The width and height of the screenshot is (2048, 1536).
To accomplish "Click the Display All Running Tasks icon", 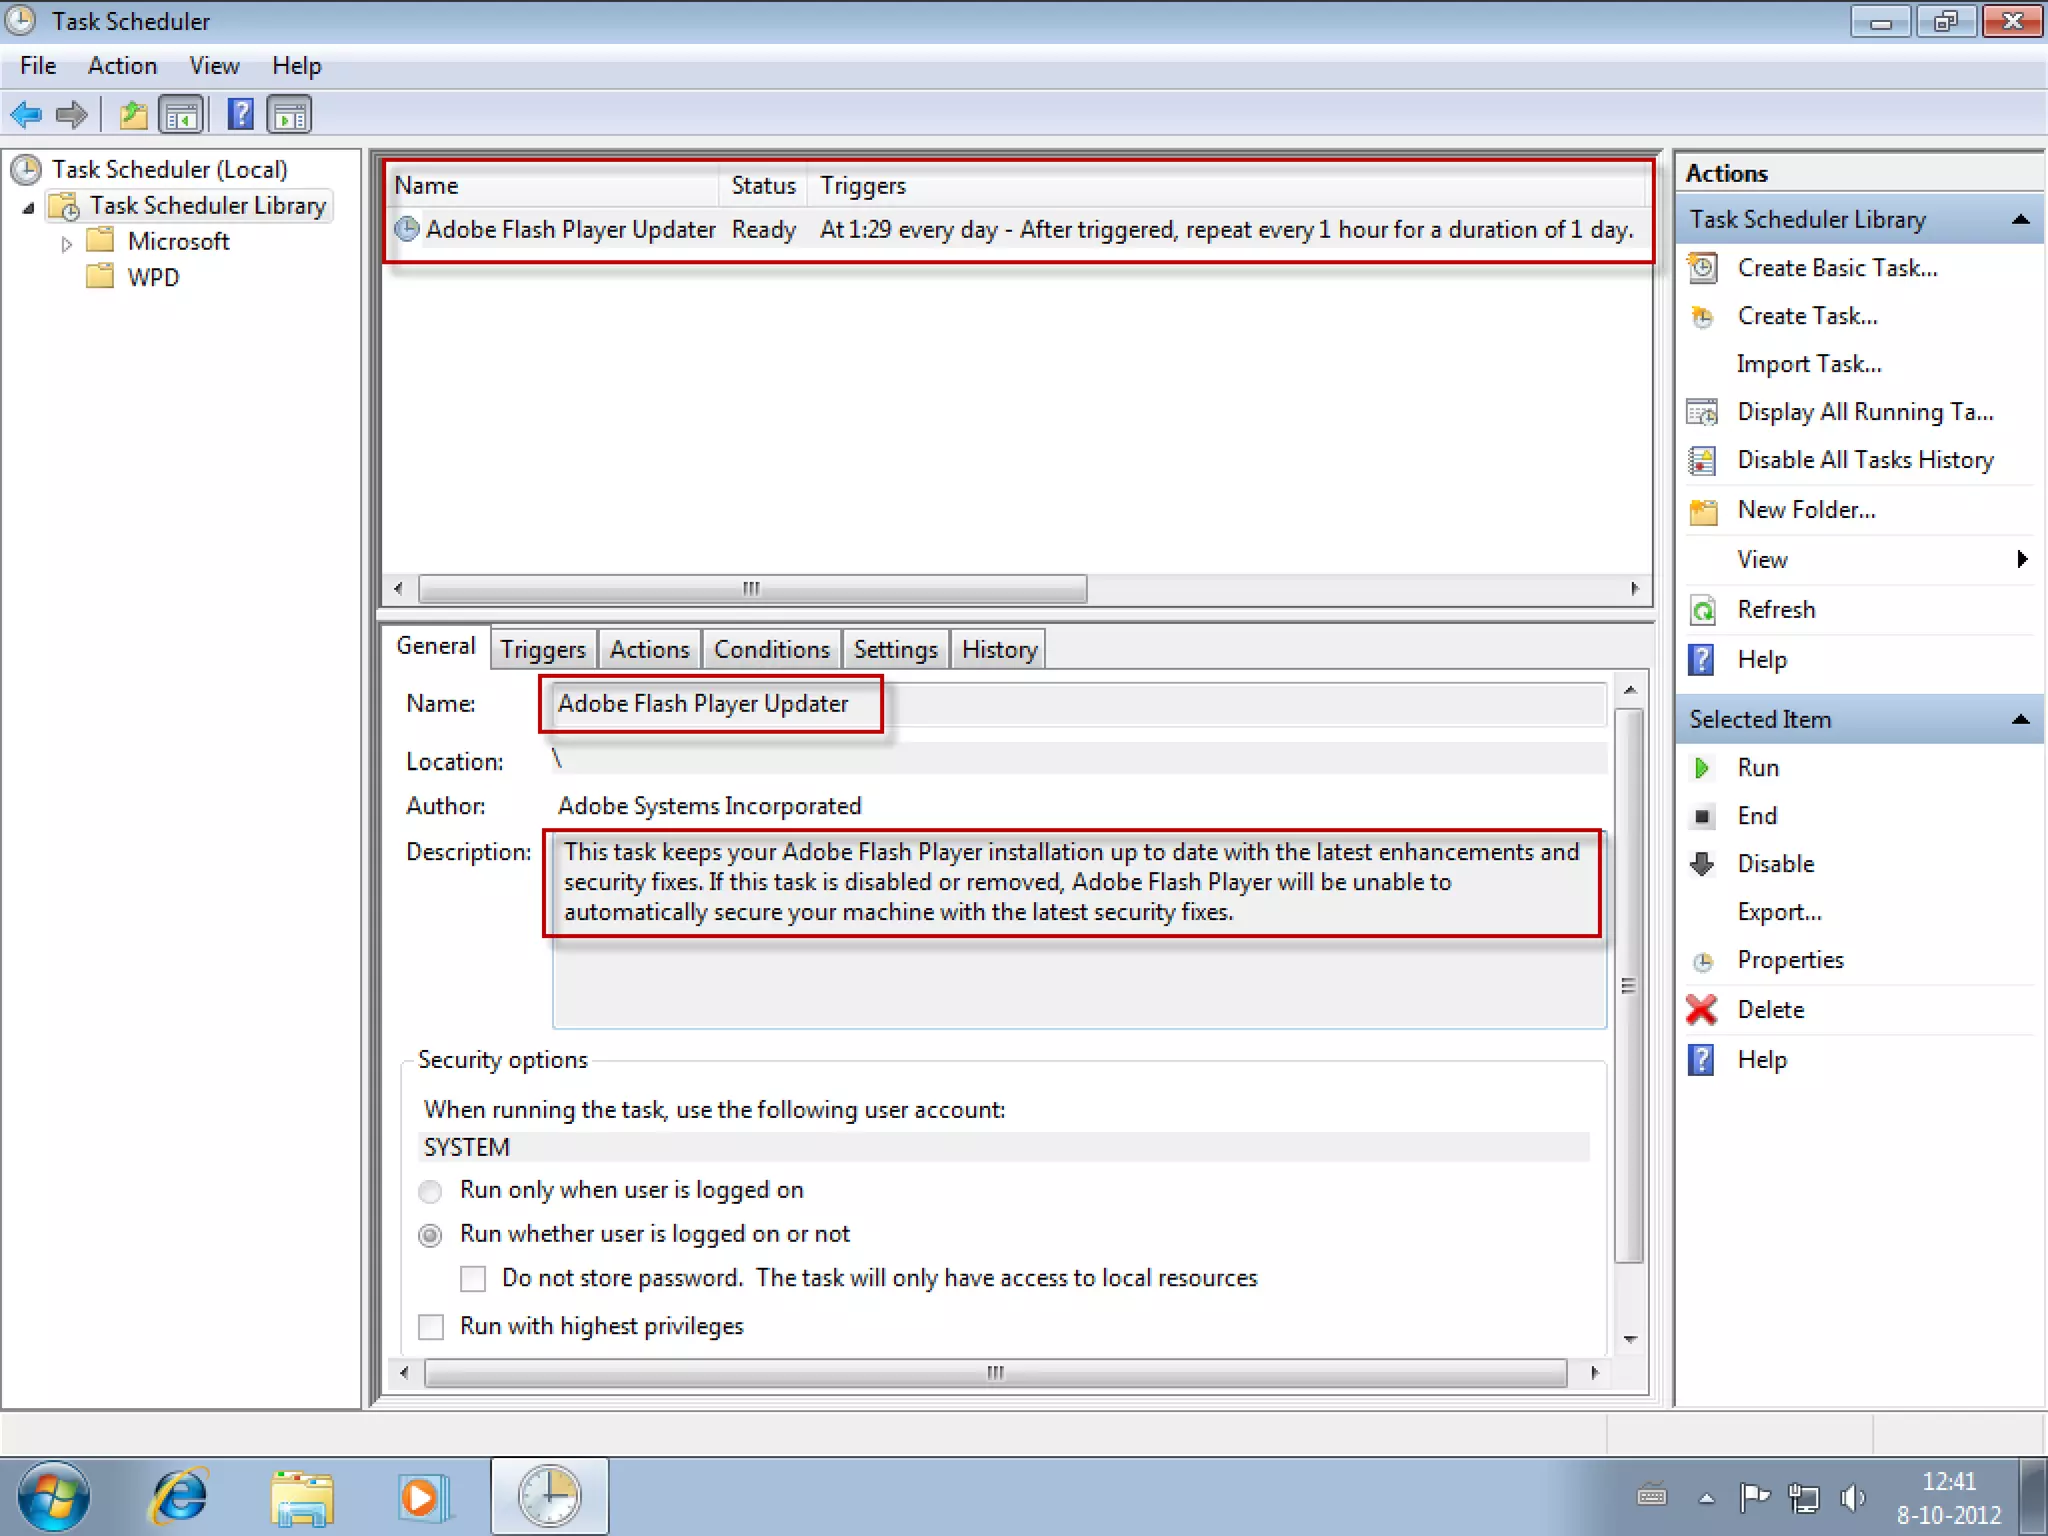I will tap(1702, 412).
